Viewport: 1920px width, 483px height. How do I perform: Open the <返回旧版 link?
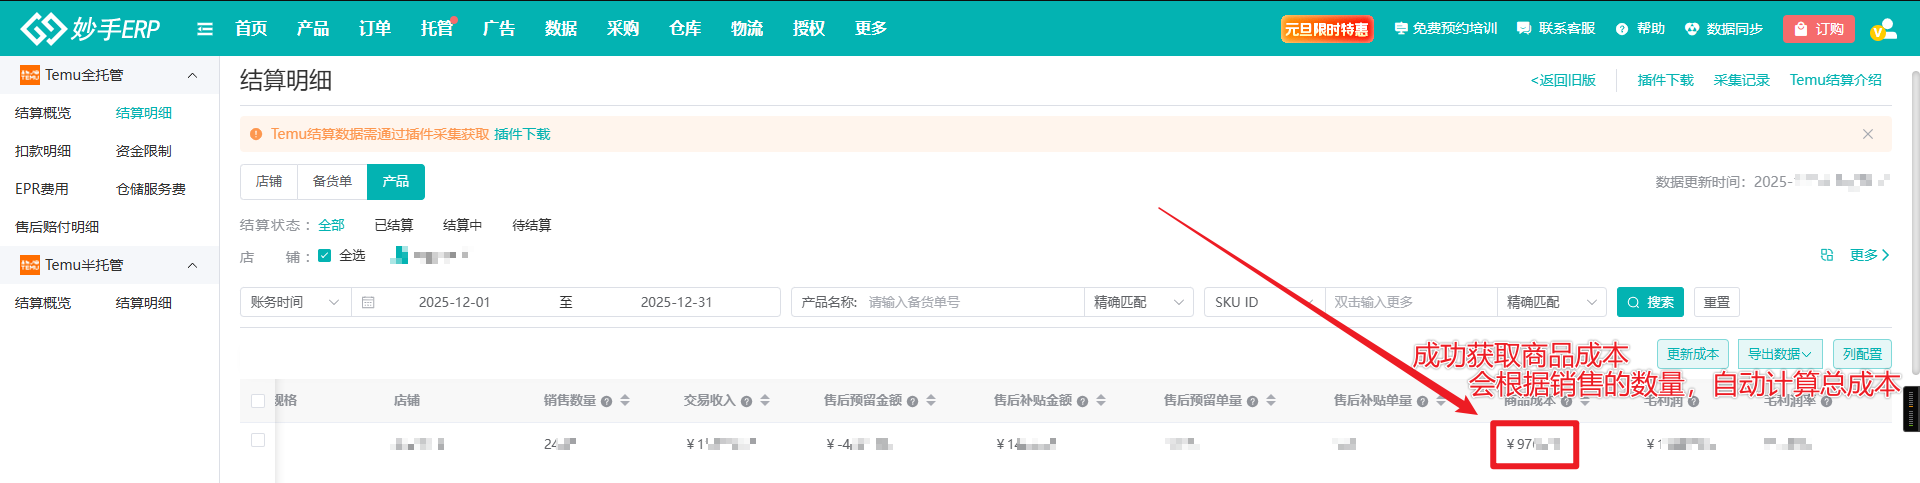pos(1563,80)
